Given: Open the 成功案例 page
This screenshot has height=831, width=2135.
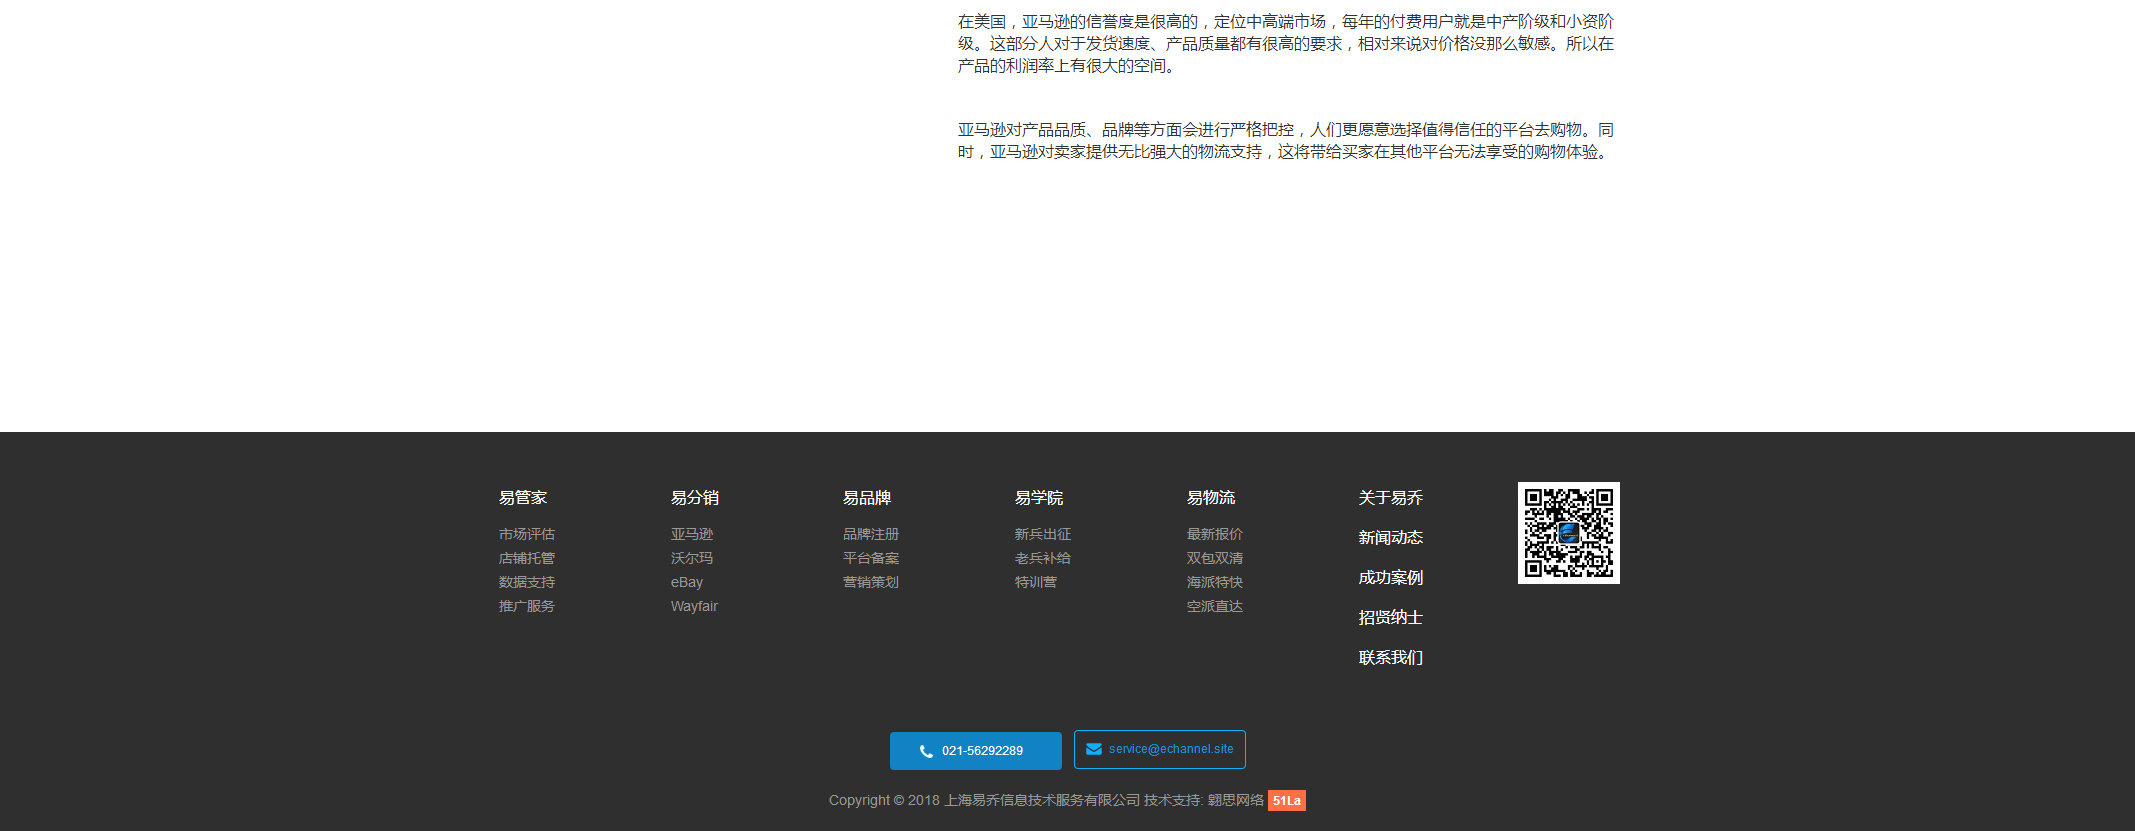Looking at the screenshot, I should point(1390,578).
